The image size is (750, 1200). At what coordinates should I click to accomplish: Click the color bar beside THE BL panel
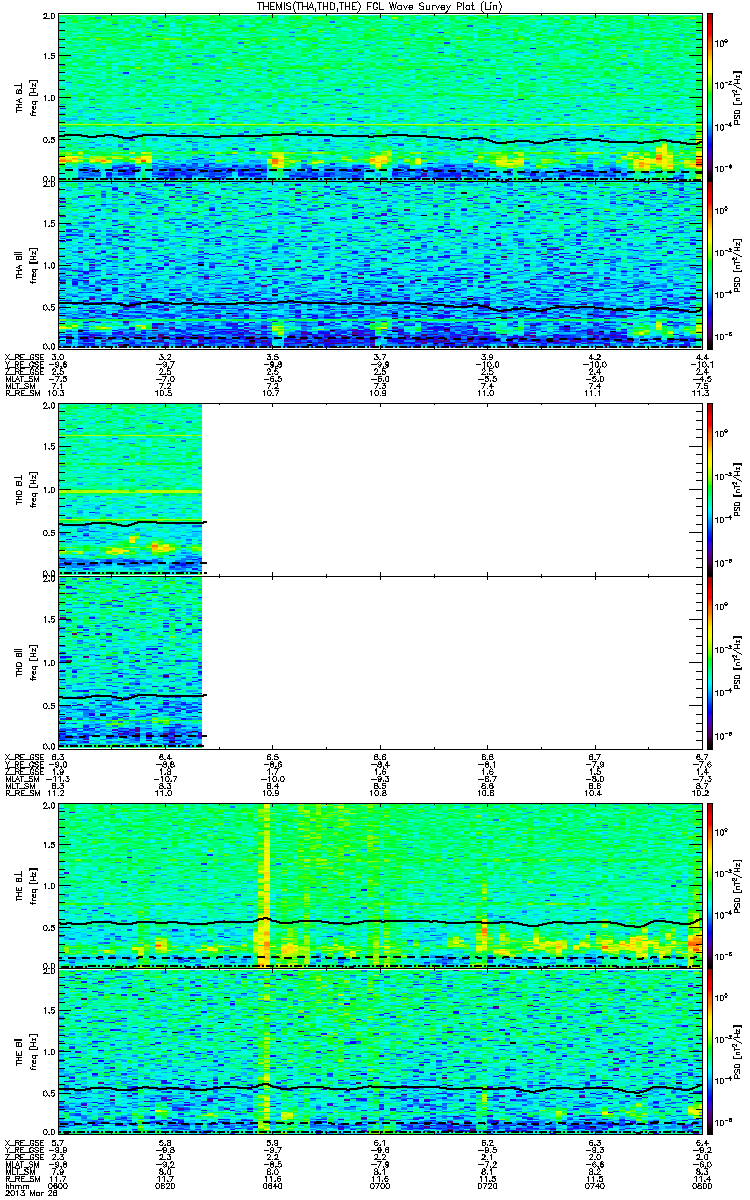(712, 884)
